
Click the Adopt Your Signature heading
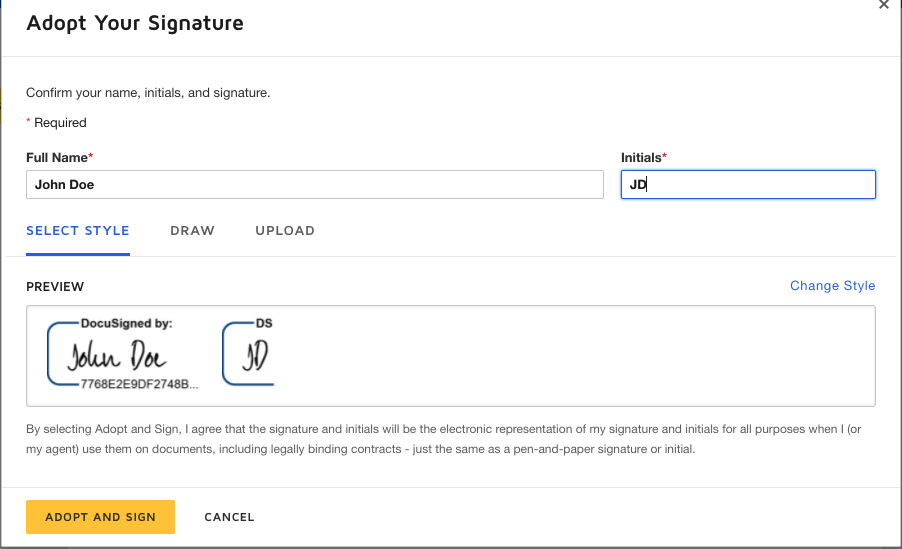click(135, 23)
